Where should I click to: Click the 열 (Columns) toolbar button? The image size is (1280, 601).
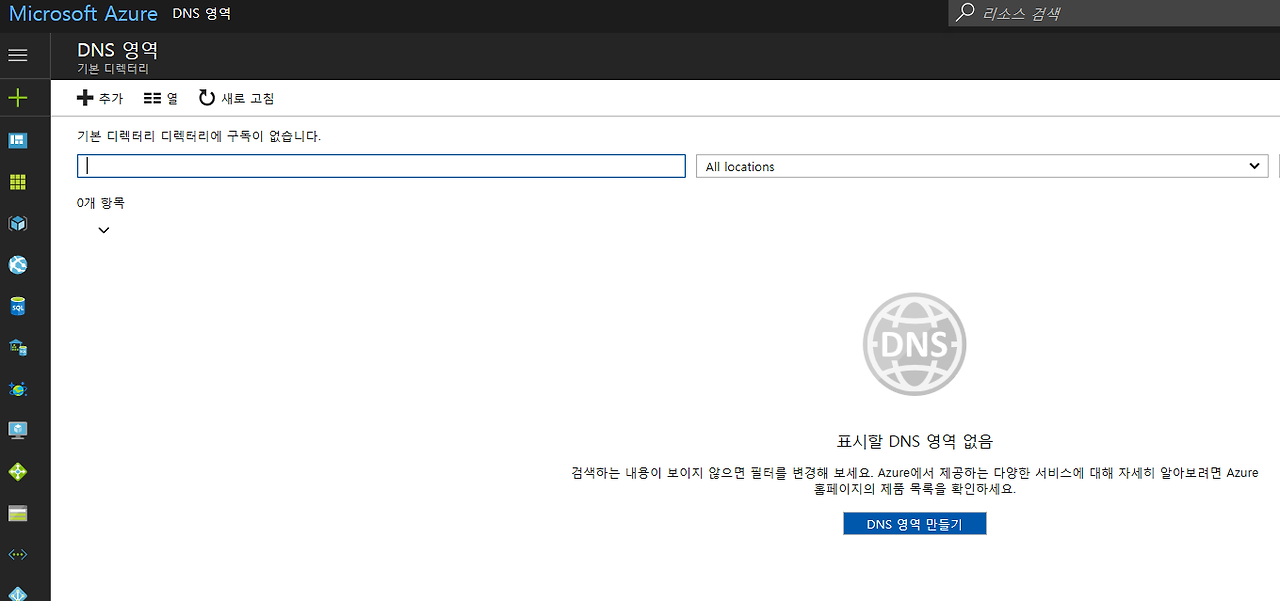(x=161, y=98)
